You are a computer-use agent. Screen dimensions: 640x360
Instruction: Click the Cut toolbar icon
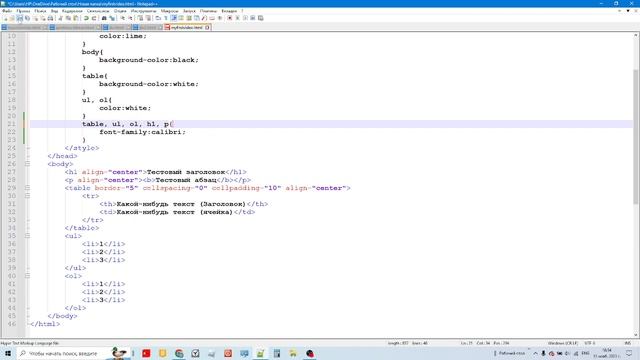[x=60, y=18]
